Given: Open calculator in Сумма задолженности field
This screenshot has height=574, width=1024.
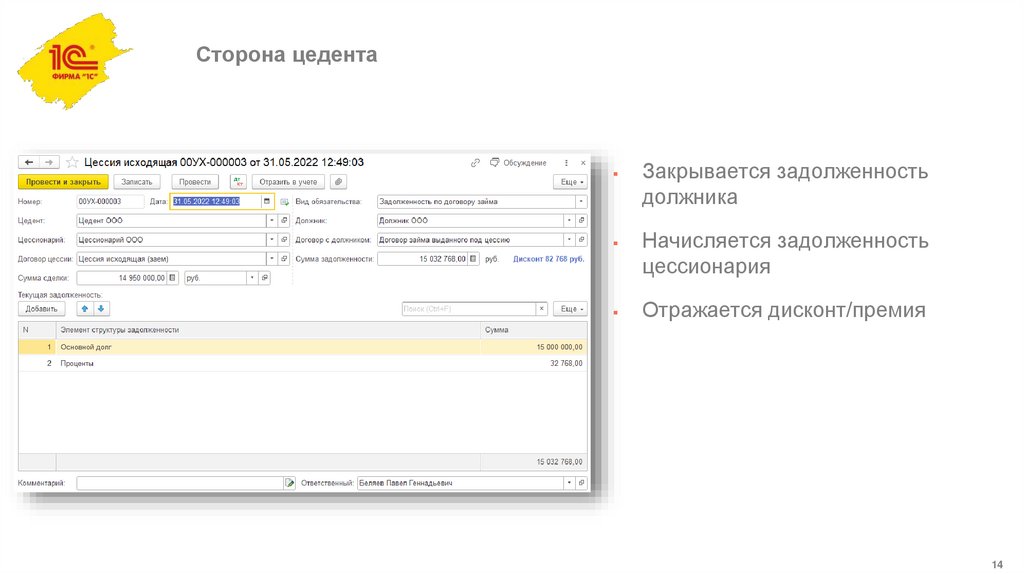Looking at the screenshot, I should [473, 259].
